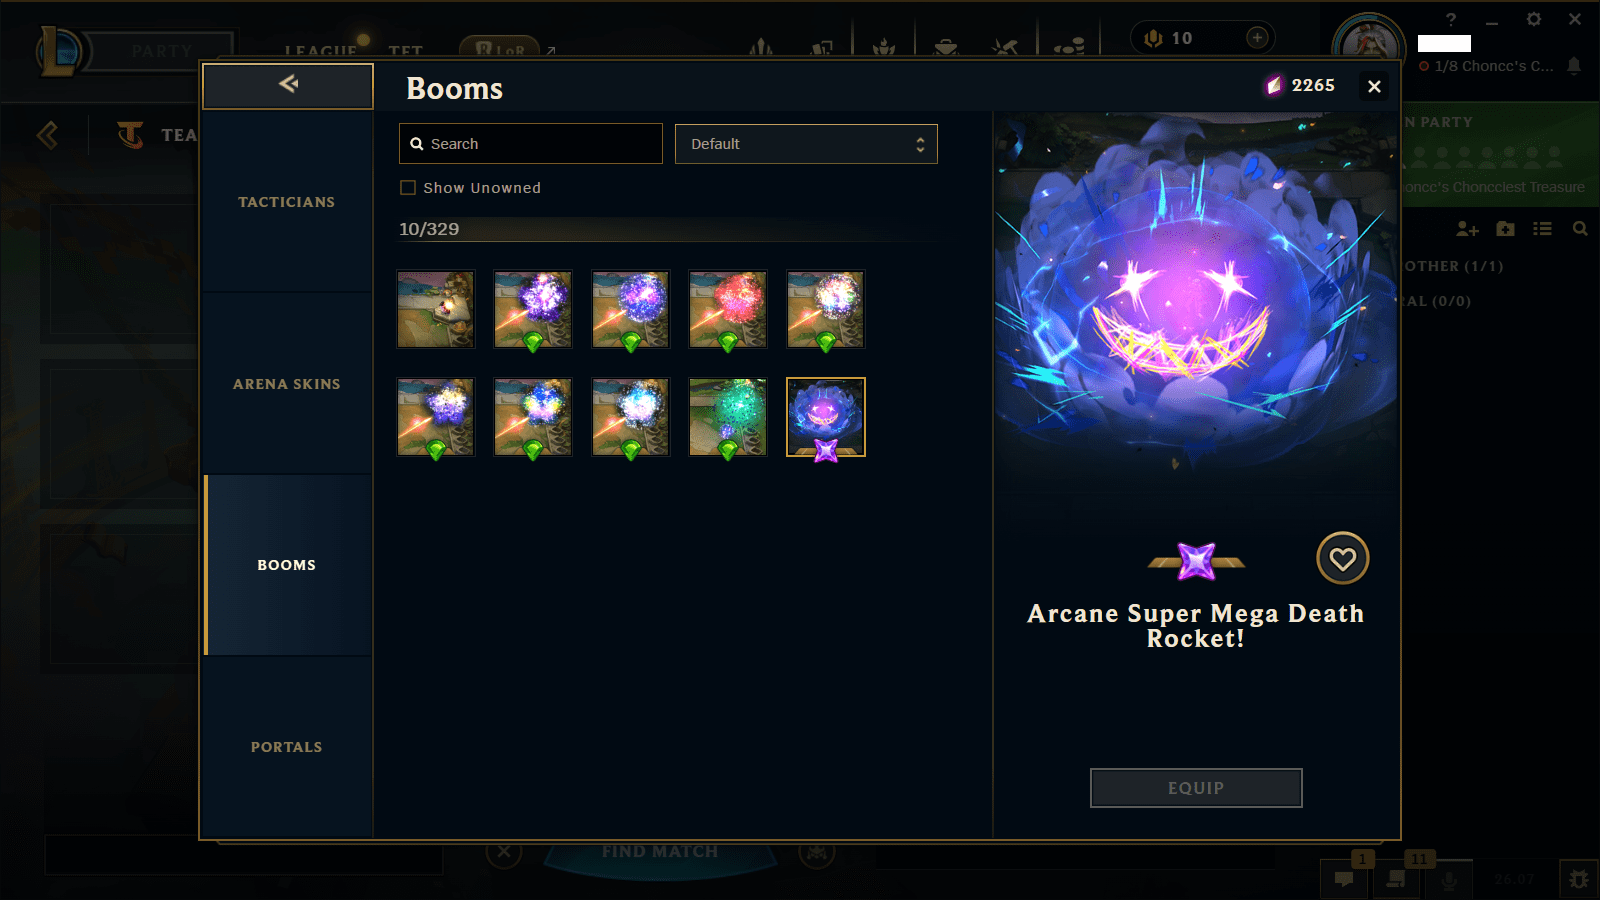The height and width of the screenshot is (900, 1600).
Task: Select the red boom thumbnail
Action: (728, 310)
